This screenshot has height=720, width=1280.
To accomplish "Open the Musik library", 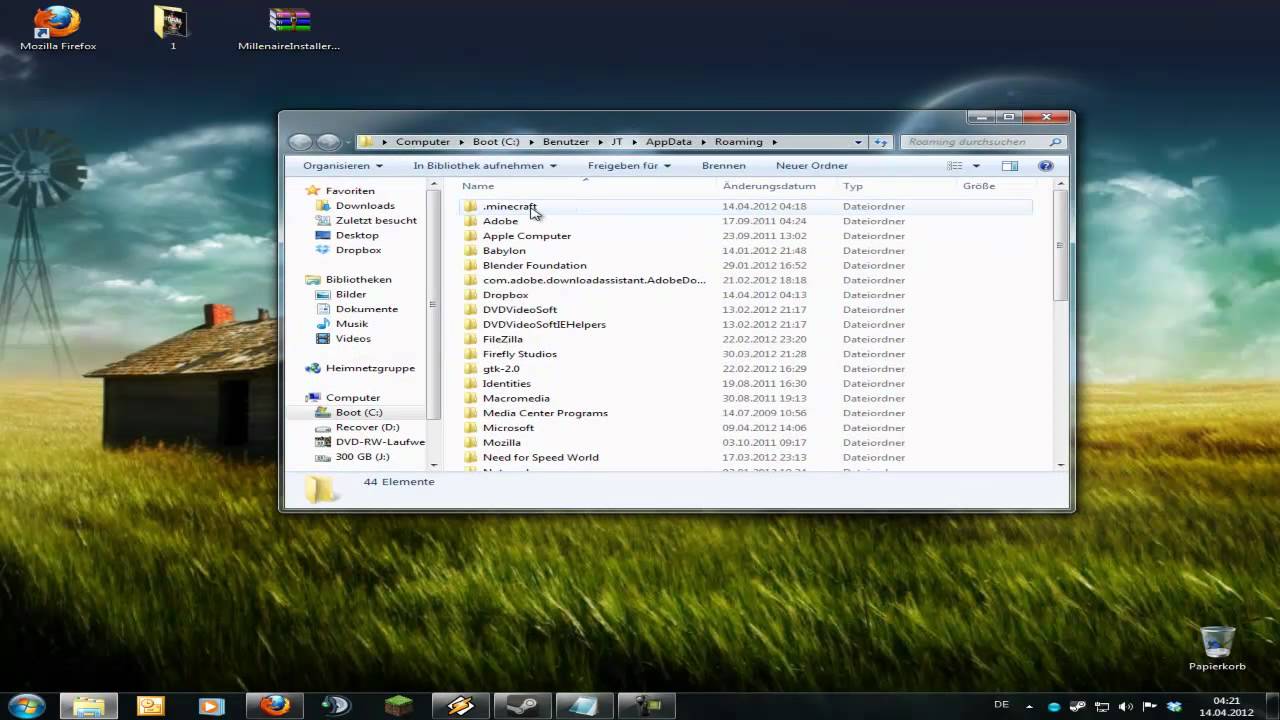I will (x=352, y=324).
